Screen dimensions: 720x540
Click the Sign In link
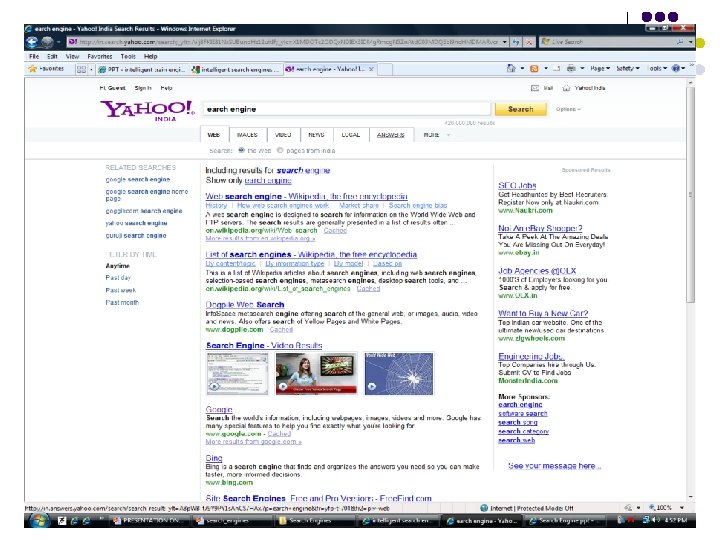[143, 88]
